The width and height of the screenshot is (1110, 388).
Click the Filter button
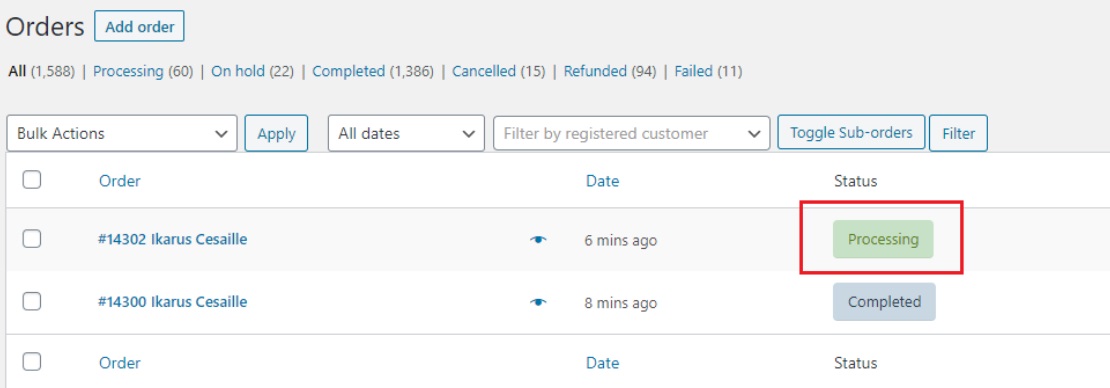(x=959, y=133)
